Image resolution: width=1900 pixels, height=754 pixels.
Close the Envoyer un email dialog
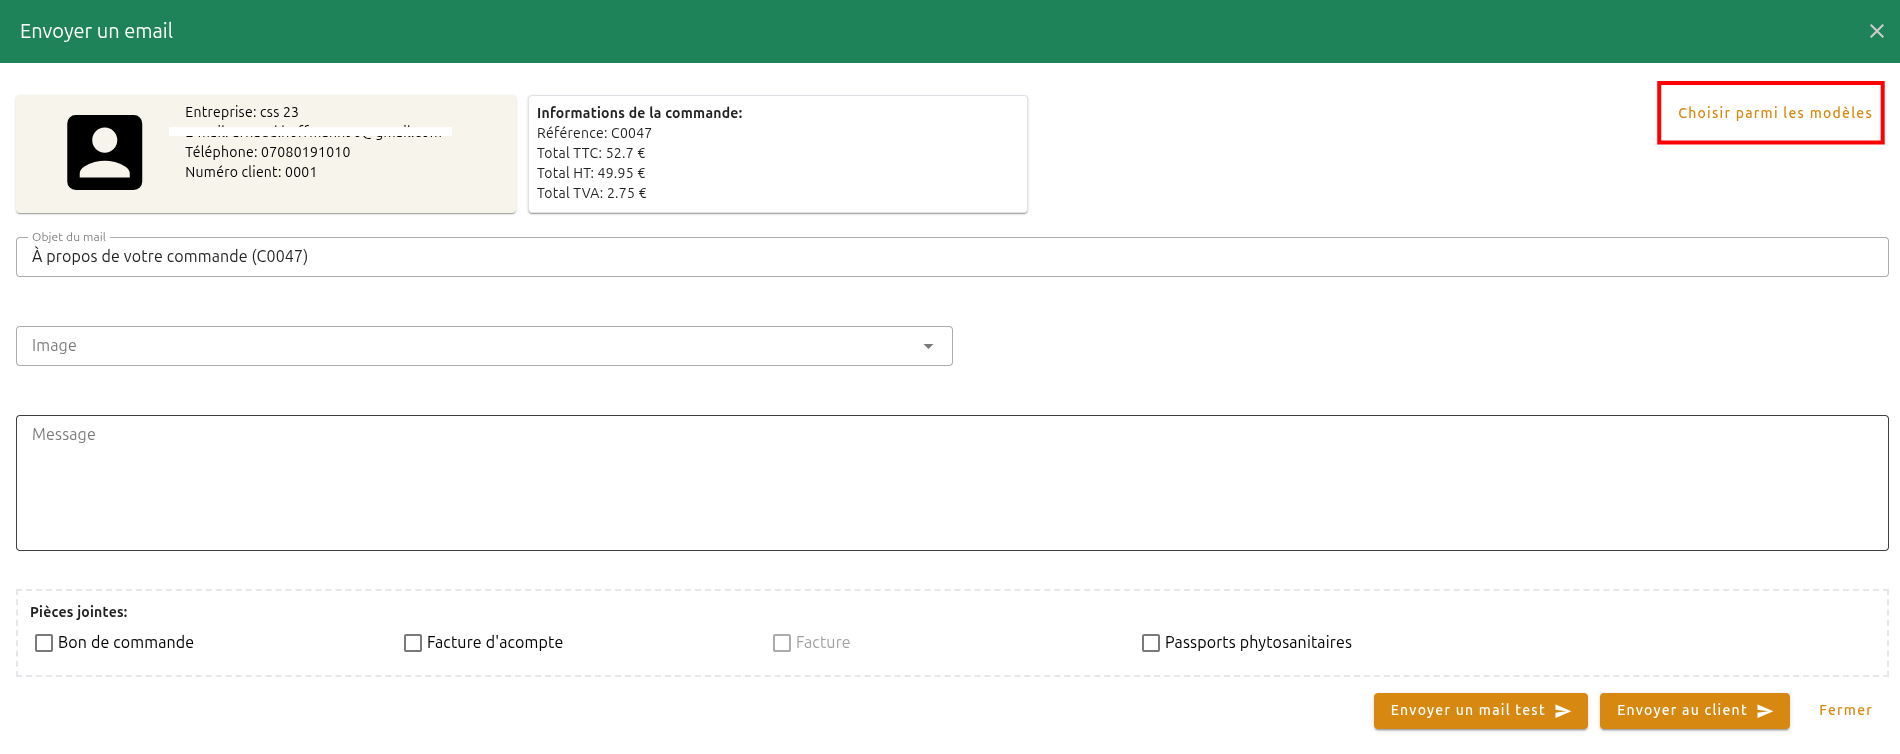coord(1876,31)
